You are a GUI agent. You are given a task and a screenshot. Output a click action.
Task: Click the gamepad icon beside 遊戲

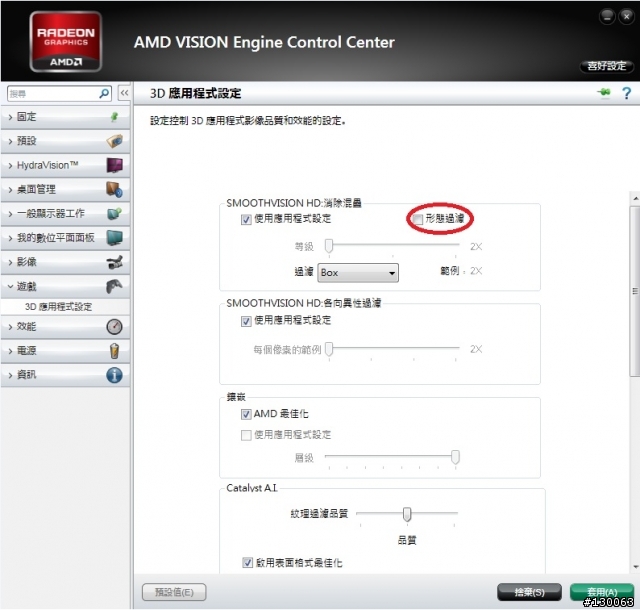pos(114,286)
